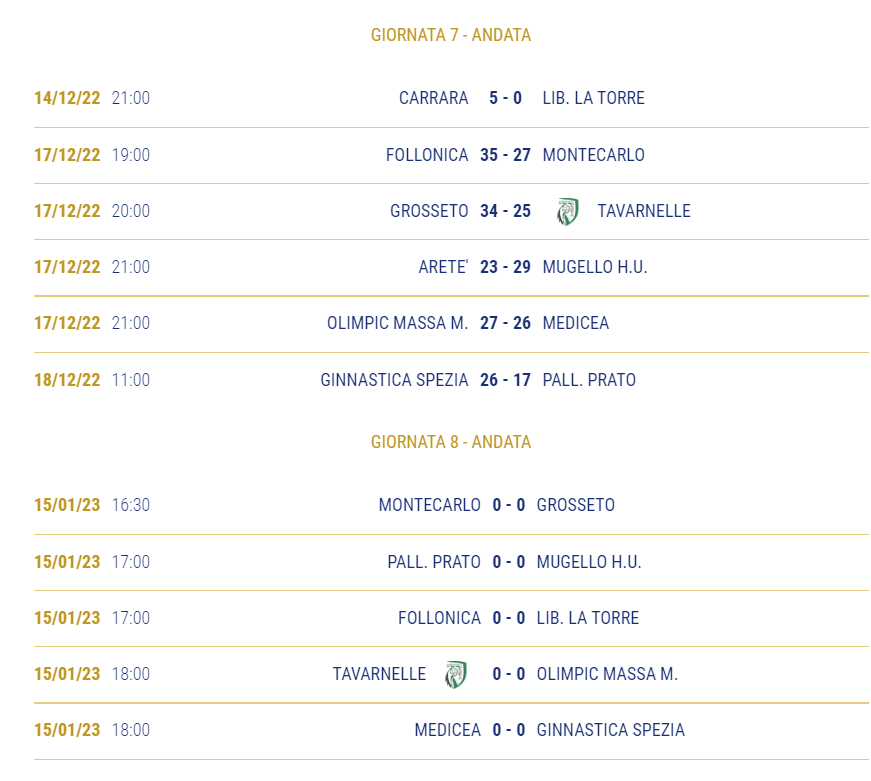Screen dimensions: 871x781
Task: Open the Giornata 7 - Andata heading
Action: pos(451,35)
